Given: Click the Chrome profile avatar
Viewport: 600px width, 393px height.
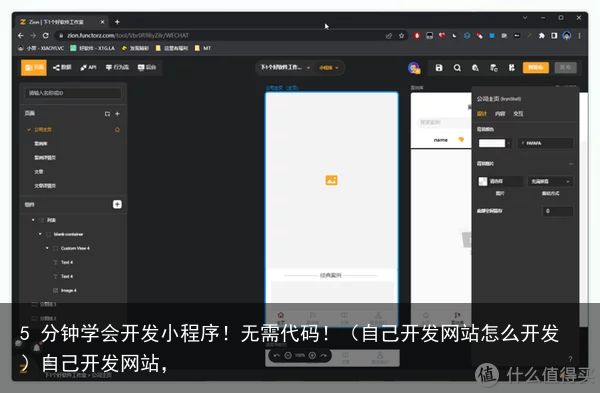Looking at the screenshot, I should point(567,36).
